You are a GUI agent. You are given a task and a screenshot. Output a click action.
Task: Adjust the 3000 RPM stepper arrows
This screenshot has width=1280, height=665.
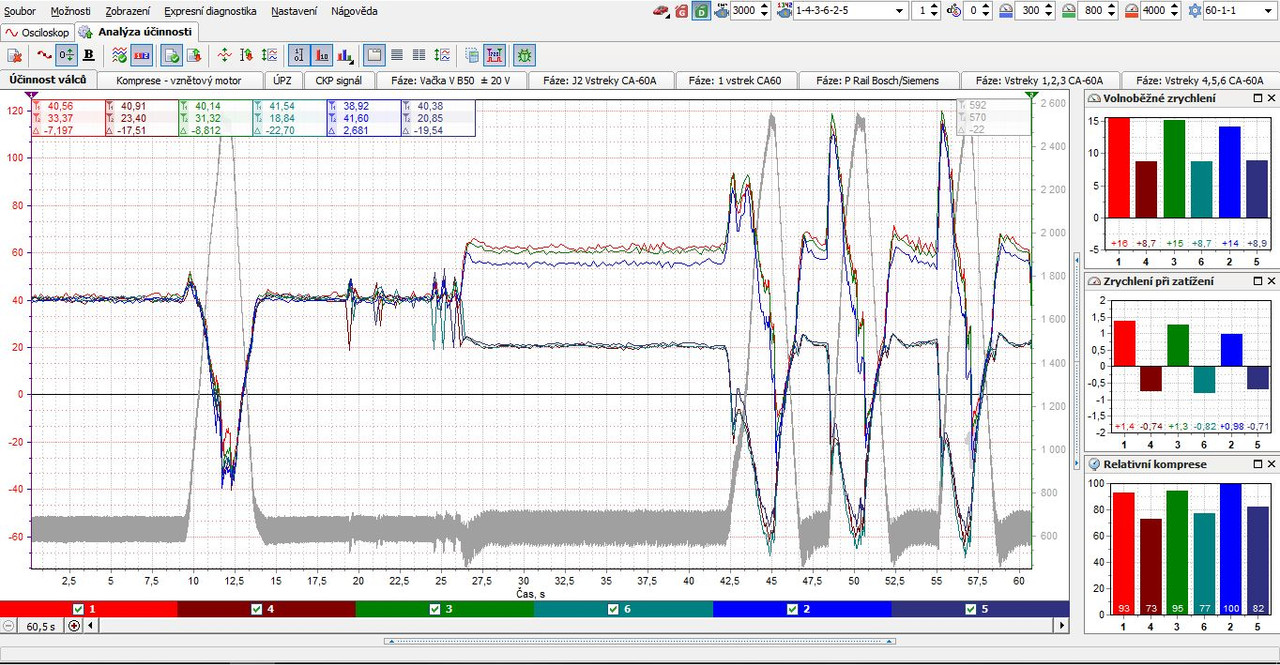point(765,11)
